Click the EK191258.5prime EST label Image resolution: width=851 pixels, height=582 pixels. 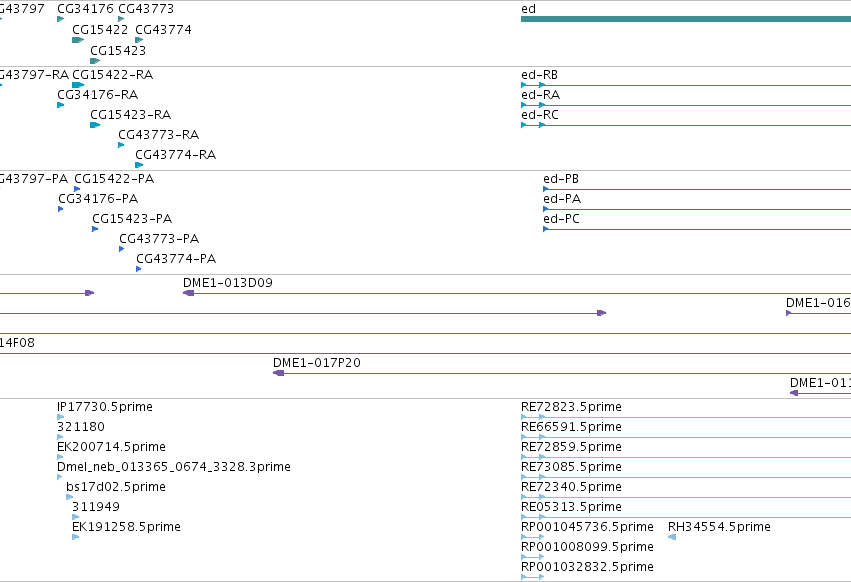tap(126, 526)
